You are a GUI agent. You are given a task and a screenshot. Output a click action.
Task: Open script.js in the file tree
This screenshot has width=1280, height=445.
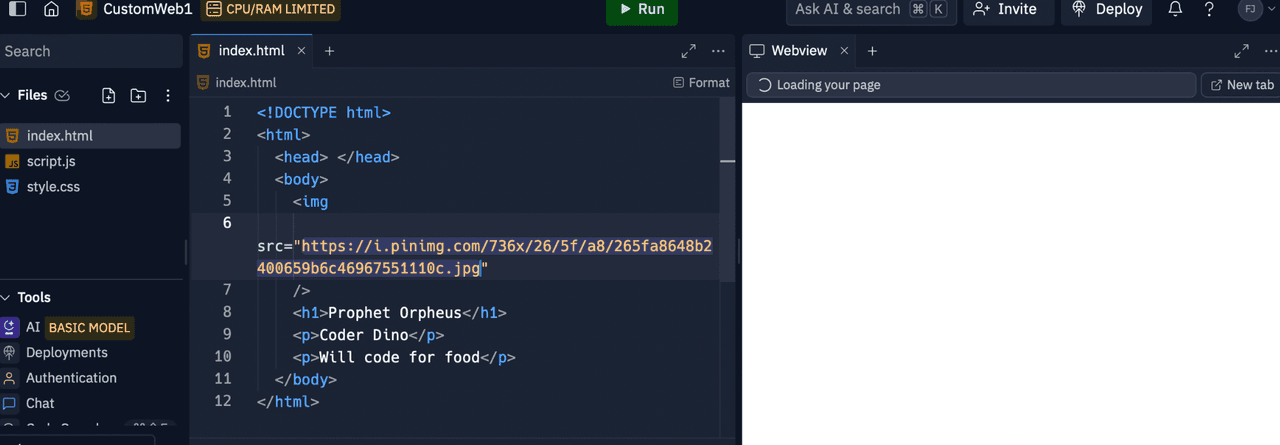[51, 161]
